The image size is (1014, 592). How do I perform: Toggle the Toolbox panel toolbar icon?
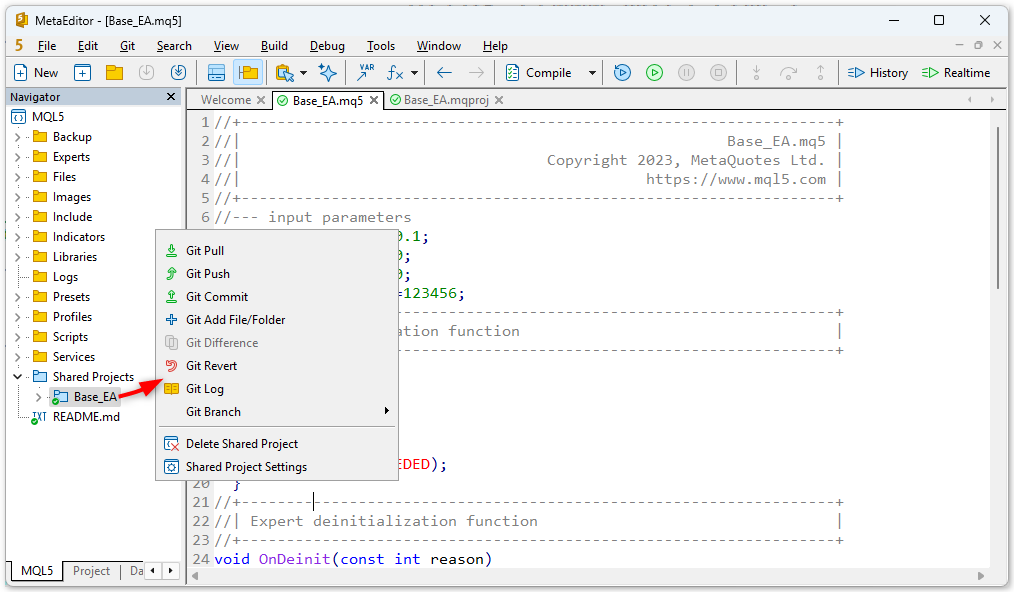point(216,73)
